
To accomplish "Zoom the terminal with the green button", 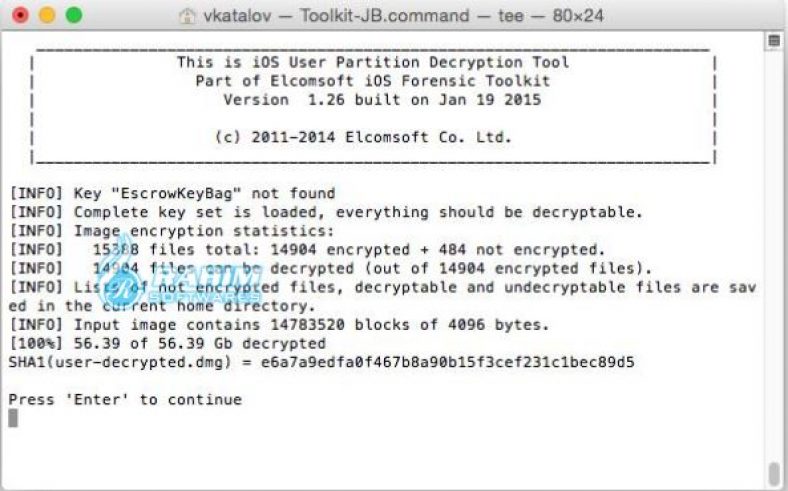I will tap(72, 16).
